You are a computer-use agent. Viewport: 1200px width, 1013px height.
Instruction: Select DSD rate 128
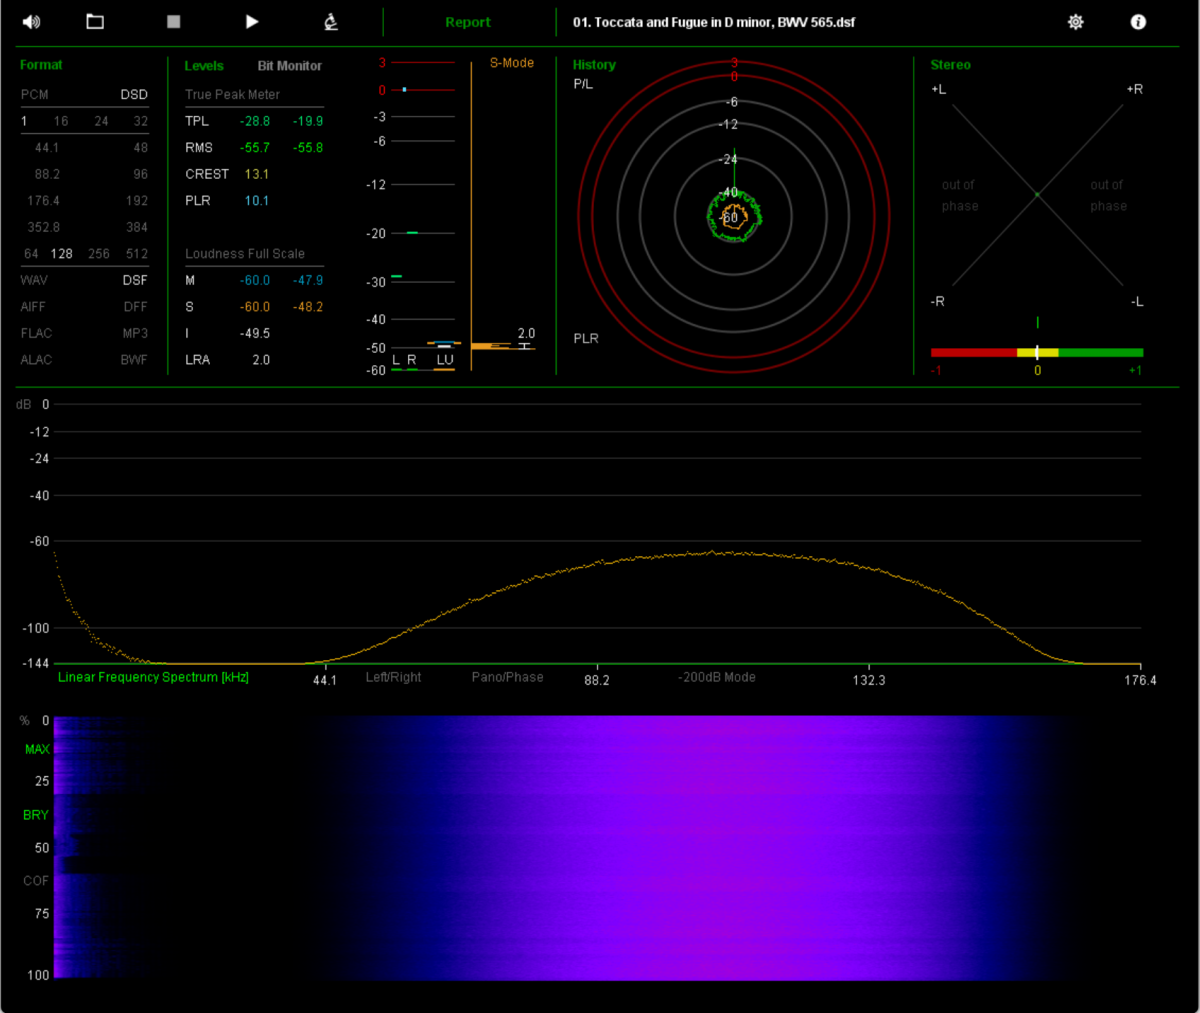(x=62, y=254)
